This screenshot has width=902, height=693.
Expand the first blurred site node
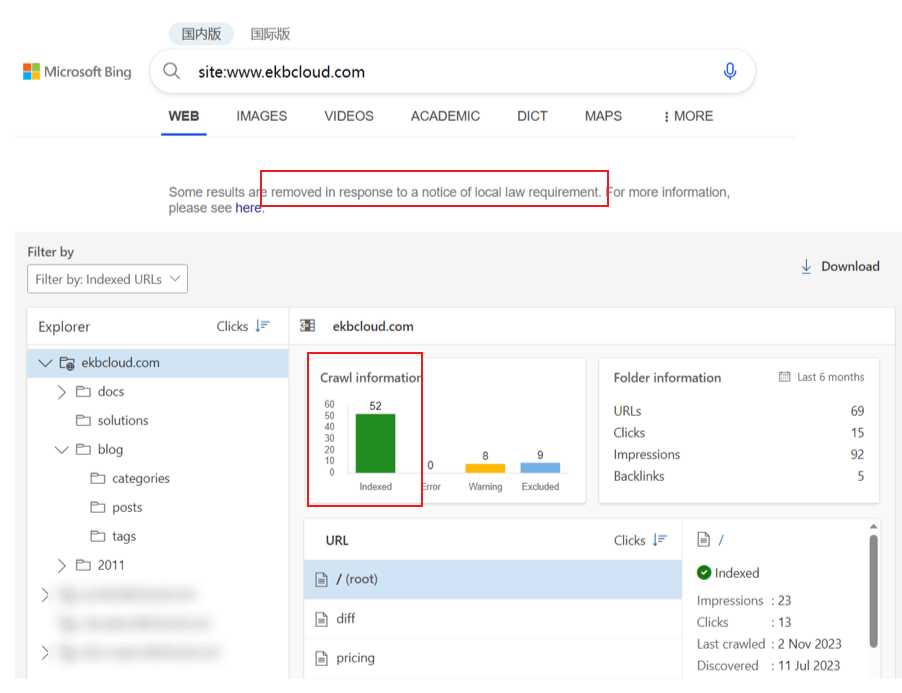(45, 595)
